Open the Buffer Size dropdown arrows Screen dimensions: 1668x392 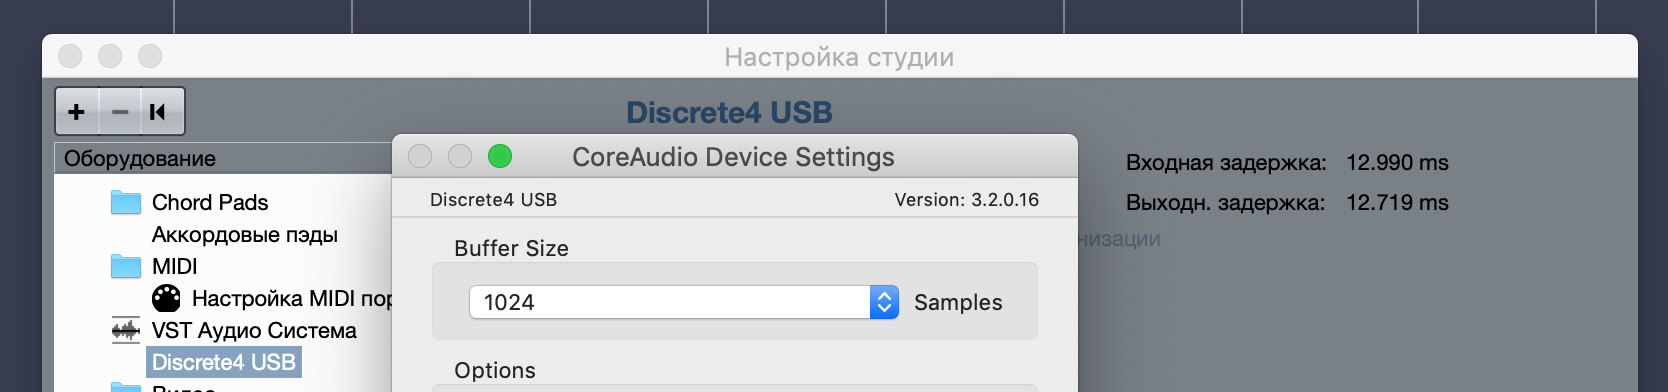click(884, 302)
